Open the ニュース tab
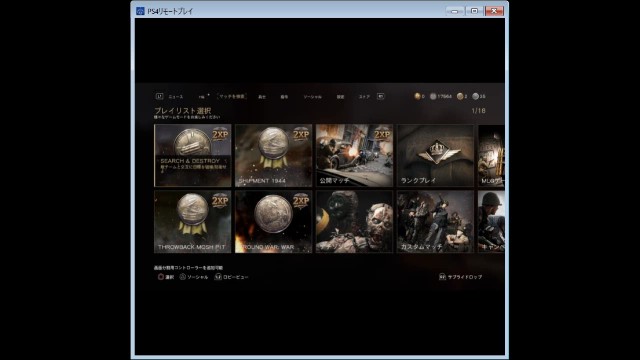The image size is (640, 360). click(x=176, y=97)
